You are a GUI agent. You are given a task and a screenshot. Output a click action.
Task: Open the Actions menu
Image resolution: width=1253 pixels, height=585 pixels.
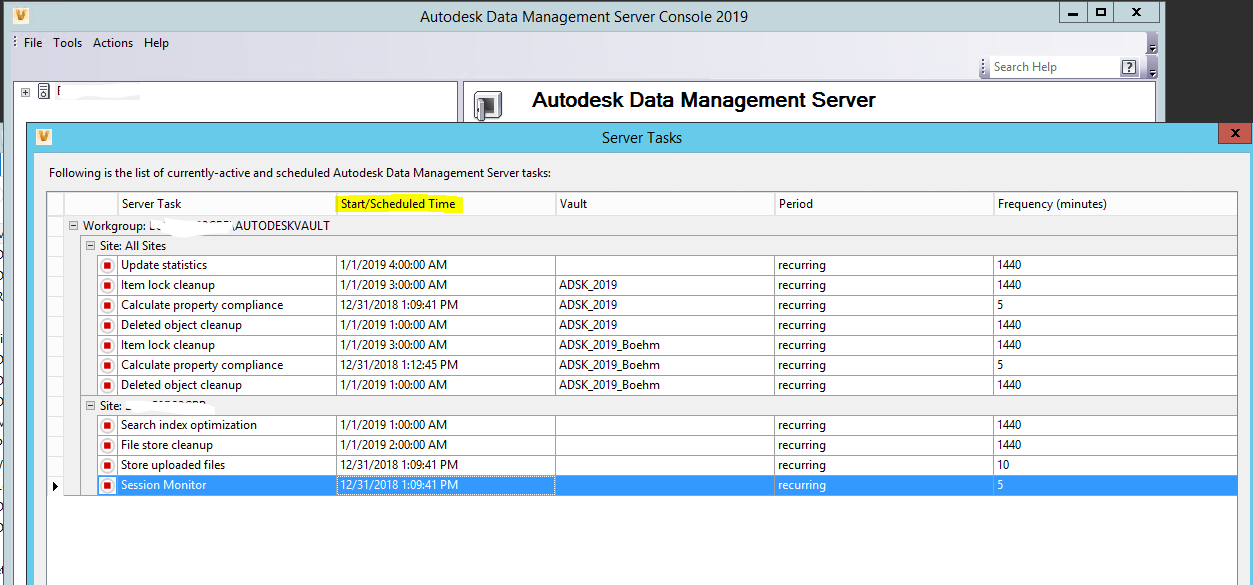point(112,42)
